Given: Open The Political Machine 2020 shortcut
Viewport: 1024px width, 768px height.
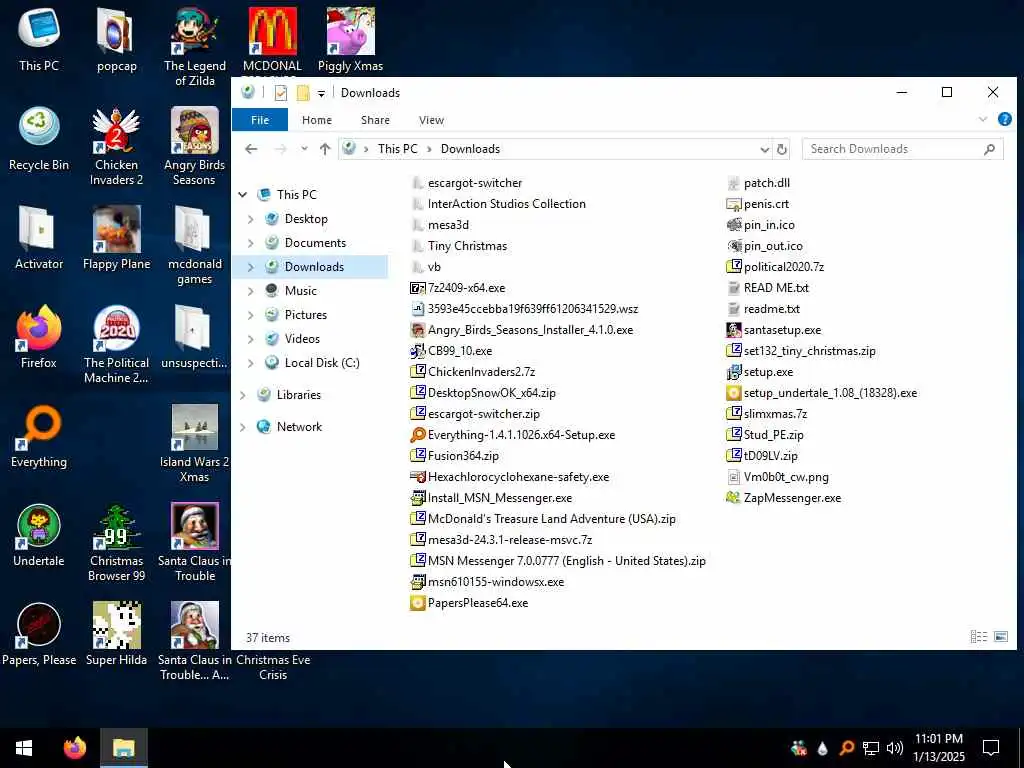Looking at the screenshot, I should (116, 344).
